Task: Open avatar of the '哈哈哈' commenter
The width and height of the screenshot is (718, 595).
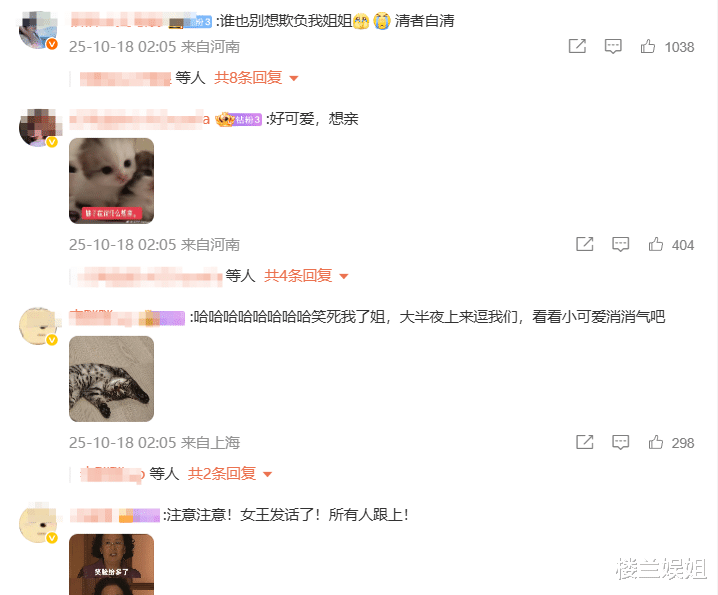Action: click(x=38, y=326)
